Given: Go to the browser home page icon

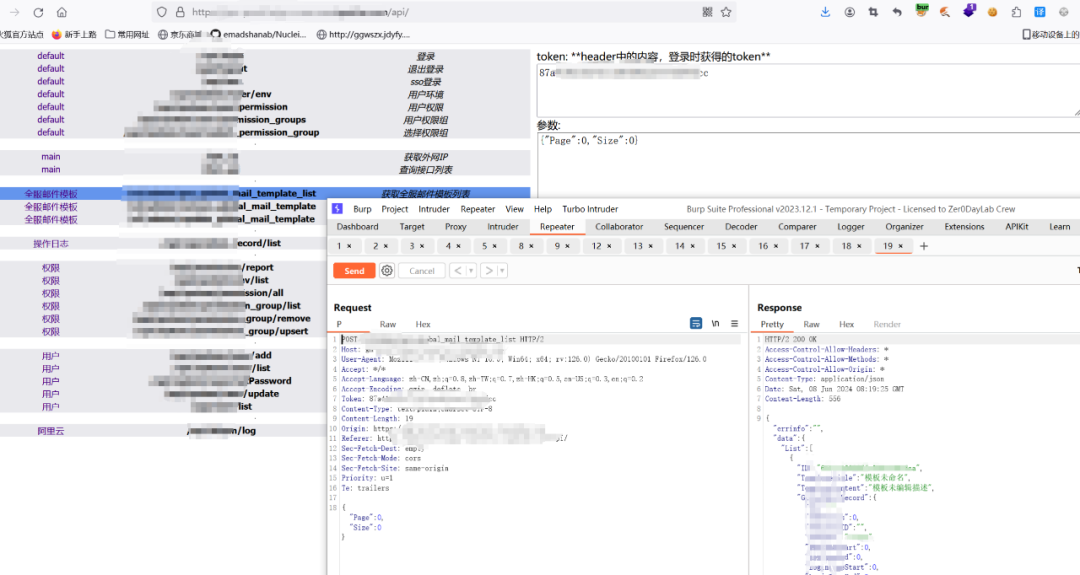Looking at the screenshot, I should click(x=62, y=12).
